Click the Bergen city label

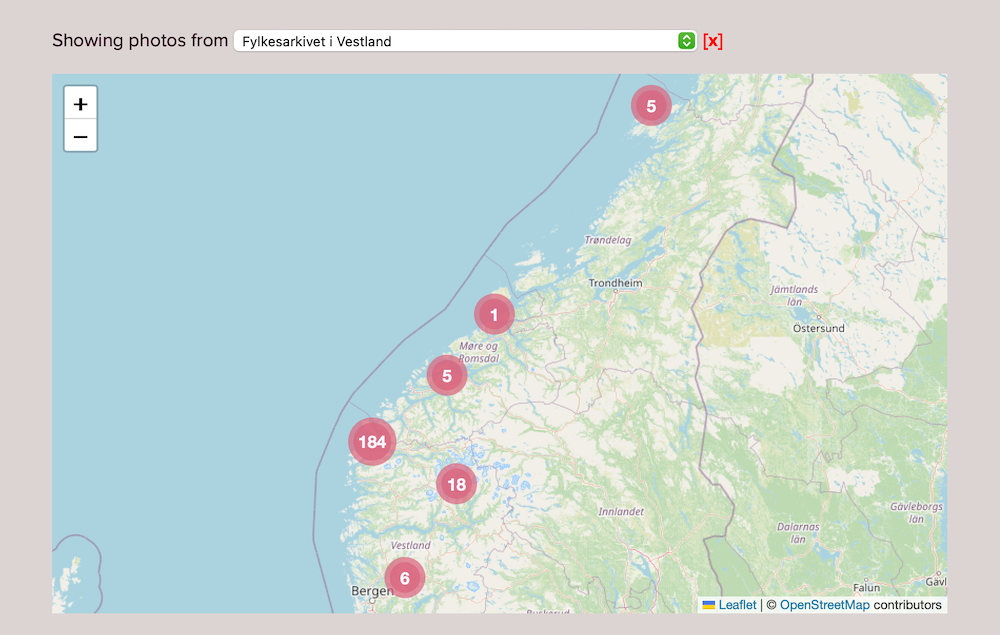click(370, 591)
